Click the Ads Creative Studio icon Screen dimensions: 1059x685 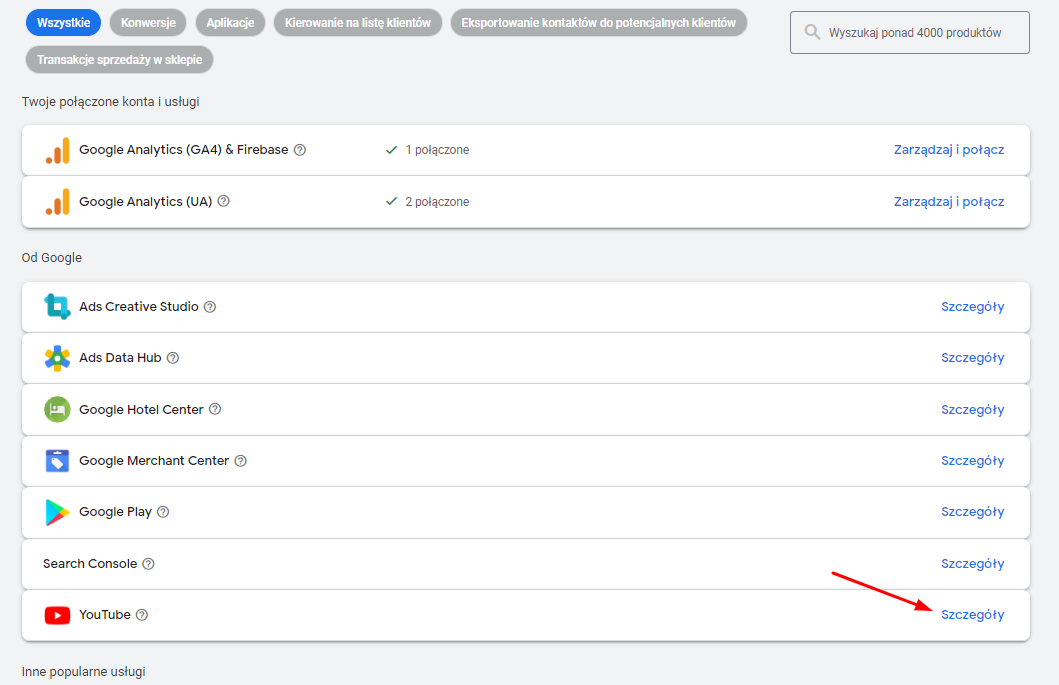click(57, 307)
